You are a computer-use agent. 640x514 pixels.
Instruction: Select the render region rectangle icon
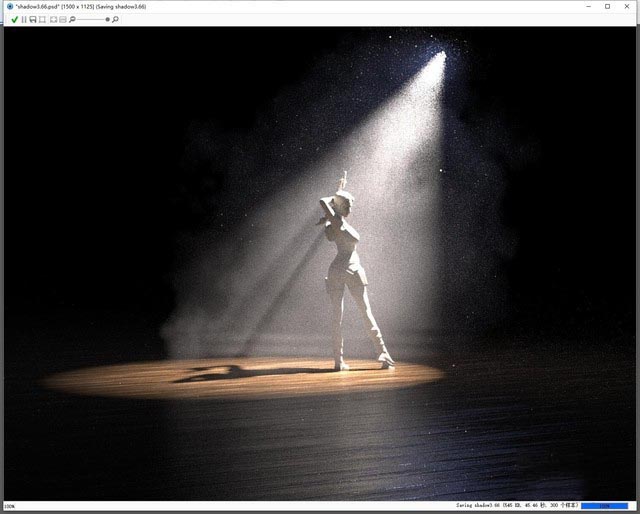click(42, 19)
